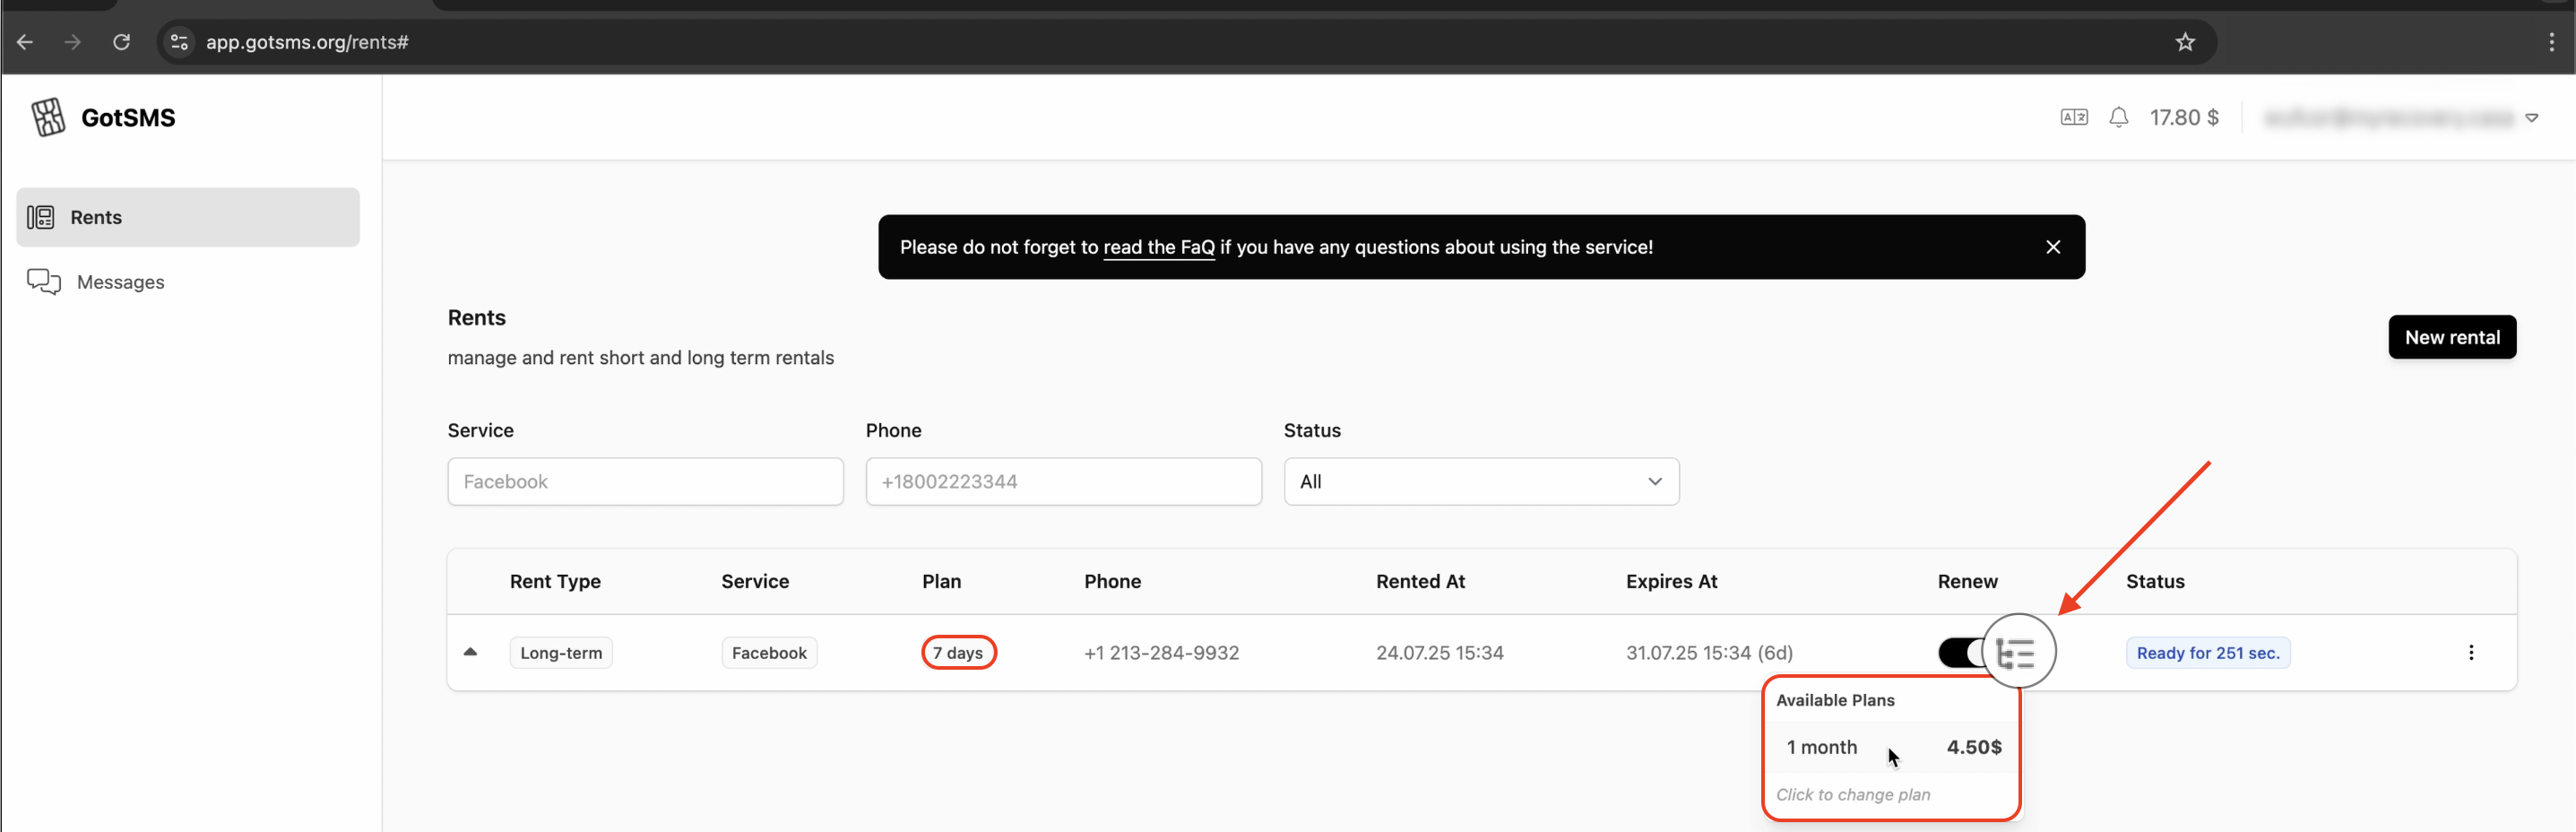2576x832 pixels.
Task: Click phone number +1 213-284-9932
Action: point(1161,653)
